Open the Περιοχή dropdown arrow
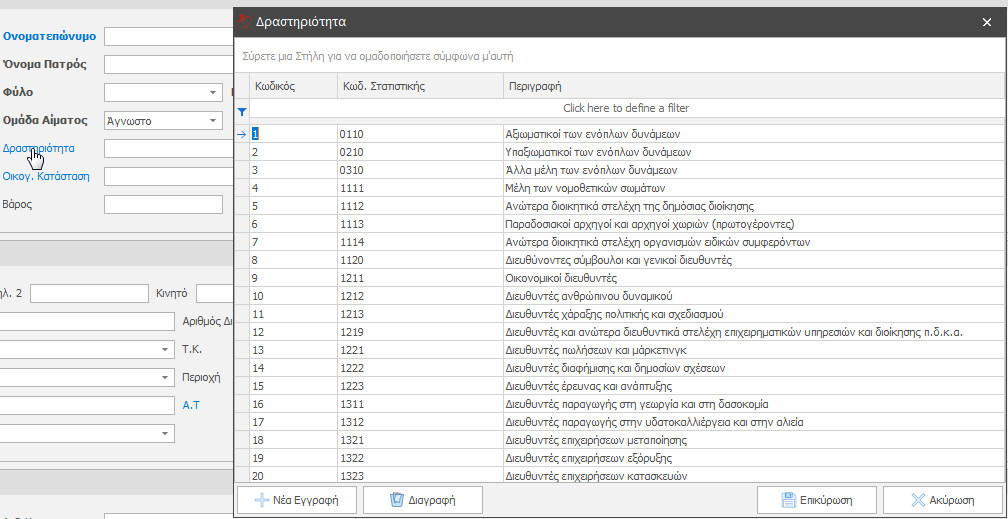1008x519 pixels. [x=164, y=377]
